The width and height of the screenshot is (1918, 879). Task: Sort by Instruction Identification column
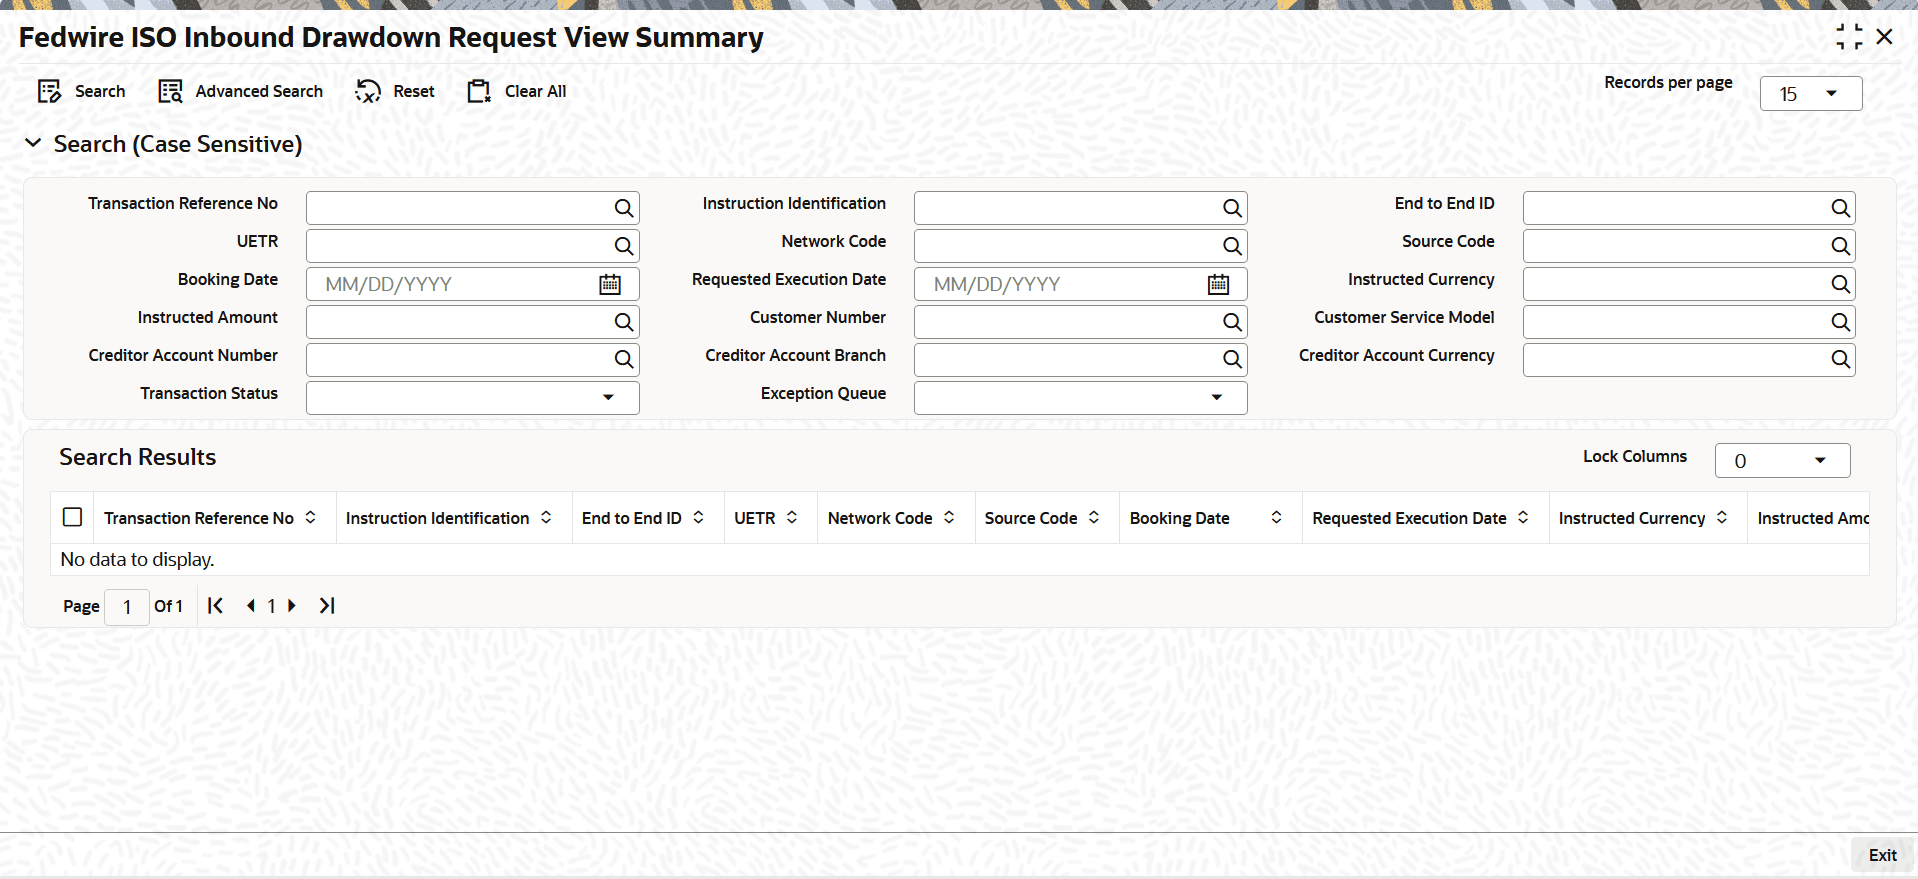pos(546,517)
